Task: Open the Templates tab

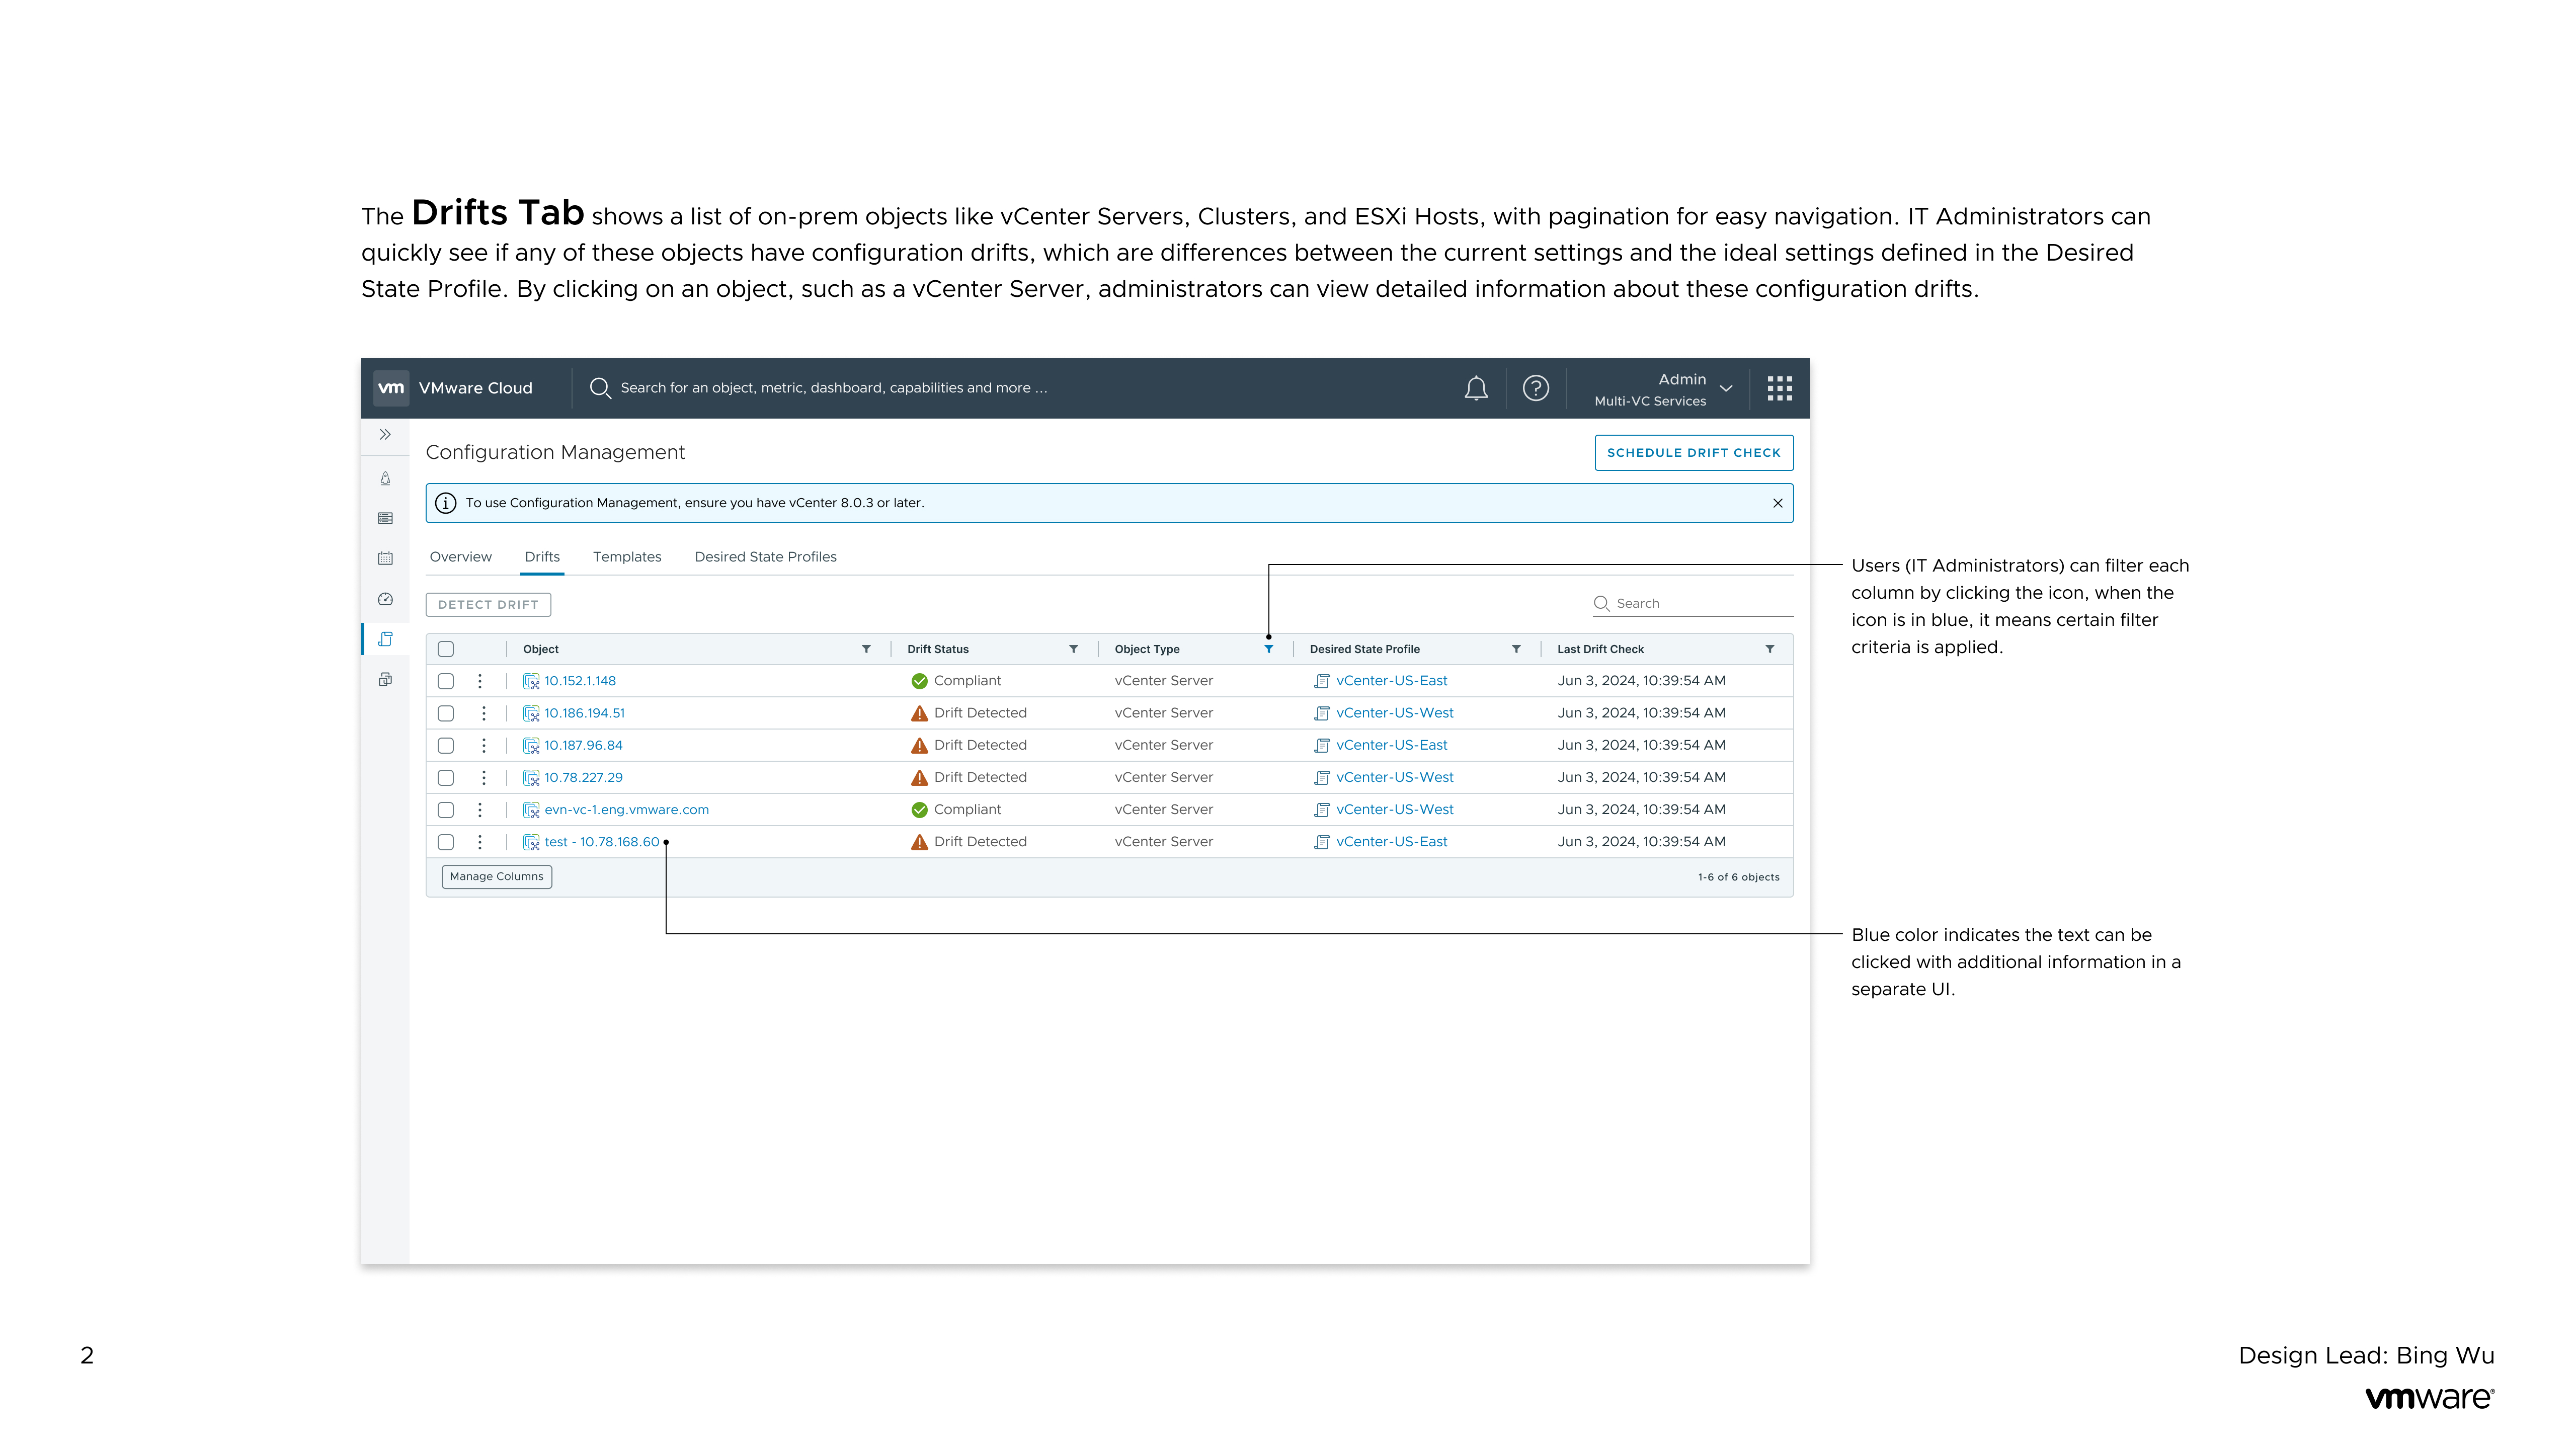Action: [627, 557]
